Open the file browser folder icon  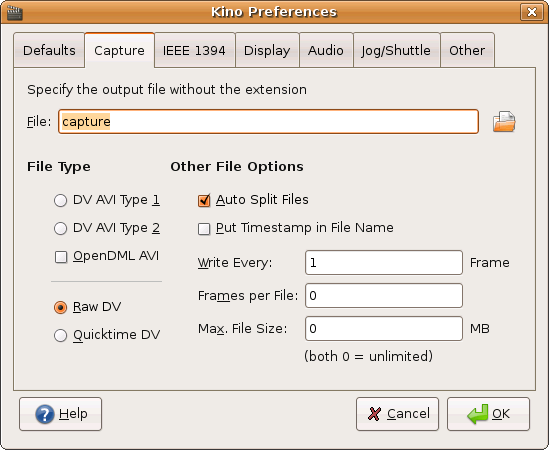(504, 122)
